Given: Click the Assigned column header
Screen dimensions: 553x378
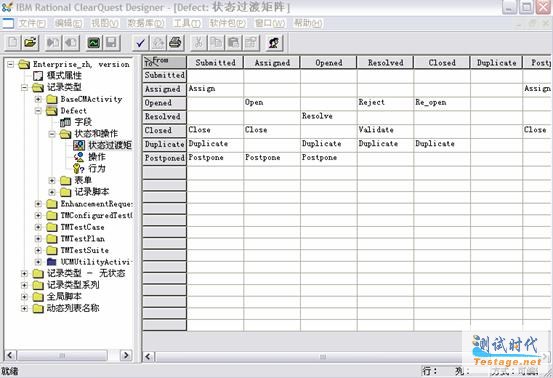Looking at the screenshot, I should click(x=272, y=63).
